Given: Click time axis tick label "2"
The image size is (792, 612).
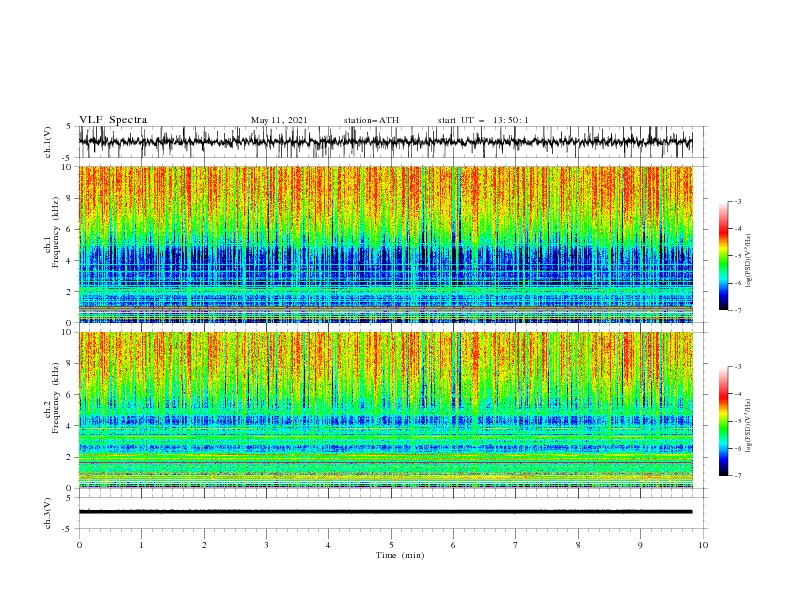Looking at the screenshot, I should [x=204, y=545].
